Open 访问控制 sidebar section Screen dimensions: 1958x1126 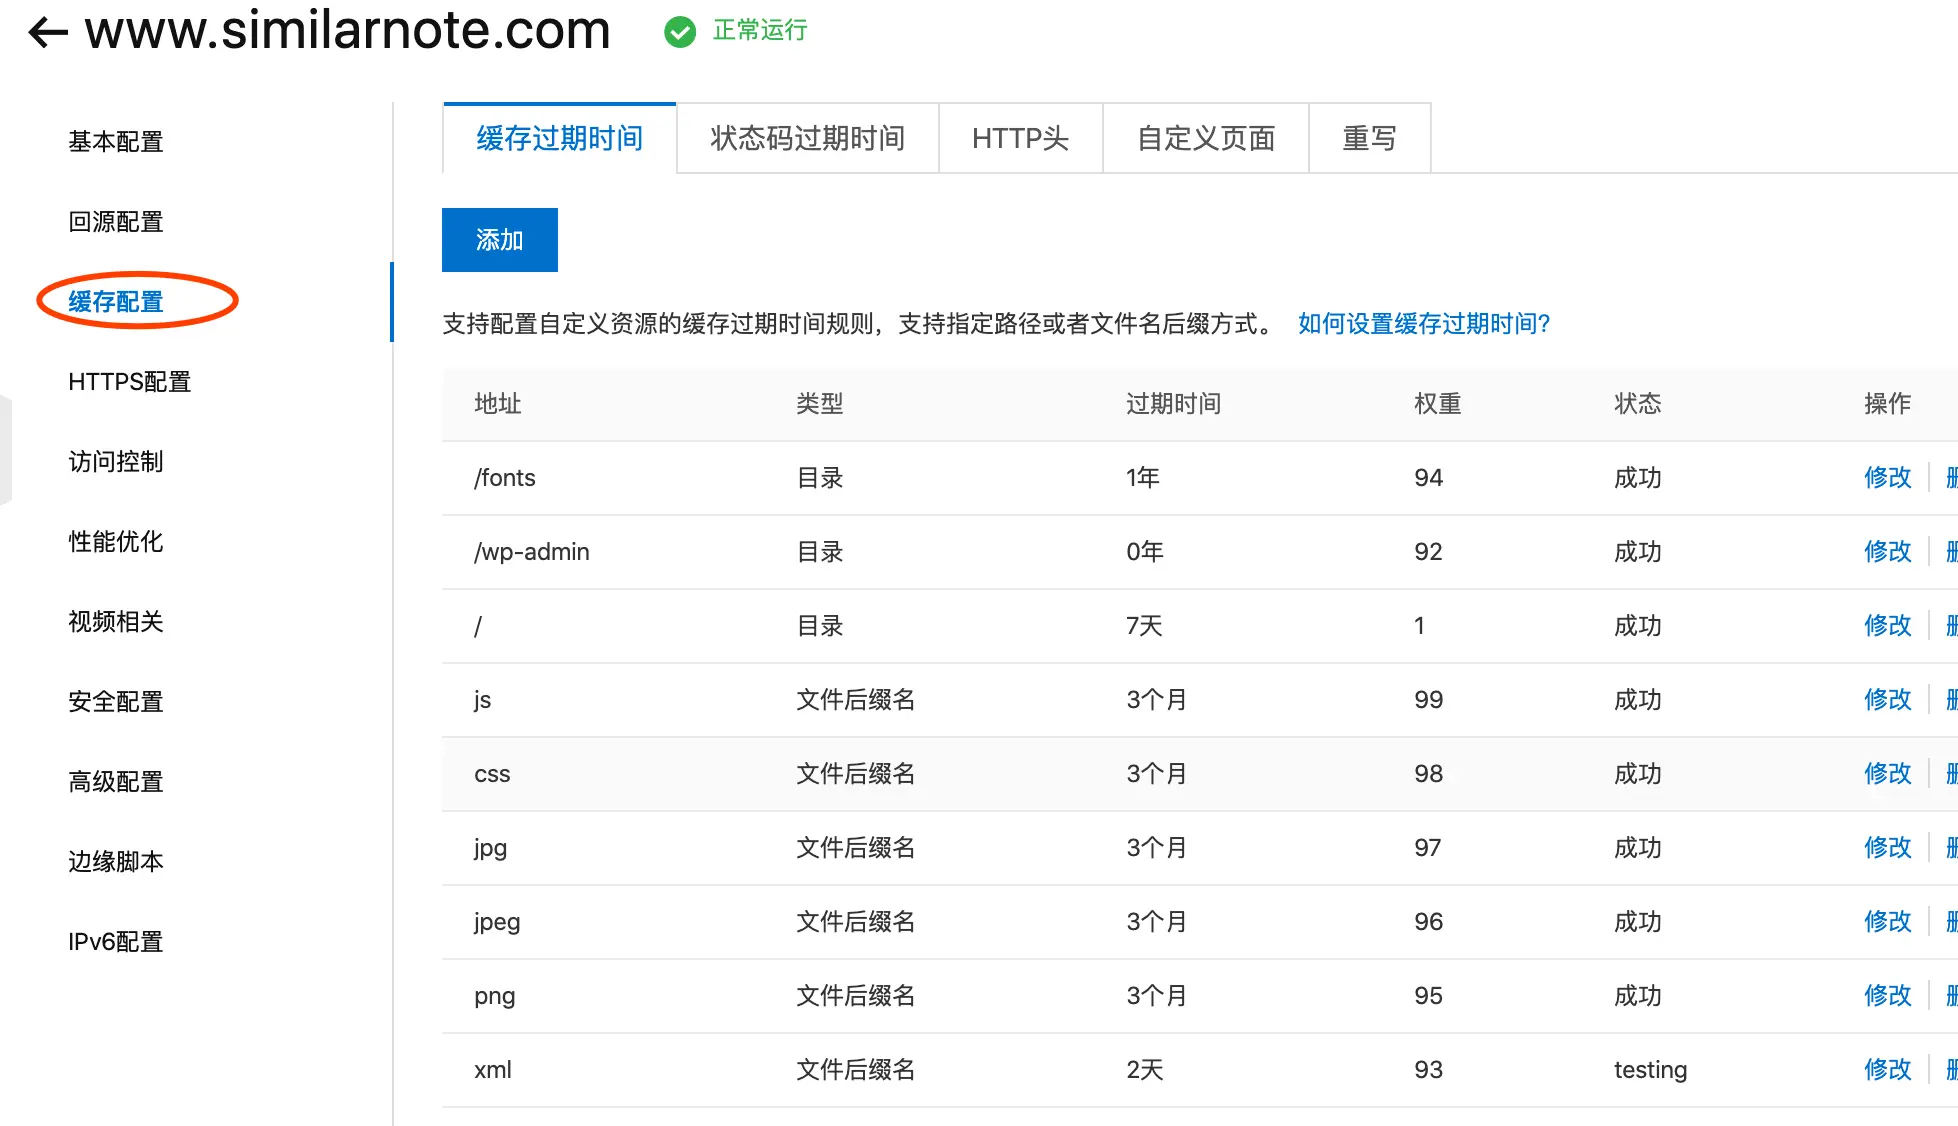116,462
